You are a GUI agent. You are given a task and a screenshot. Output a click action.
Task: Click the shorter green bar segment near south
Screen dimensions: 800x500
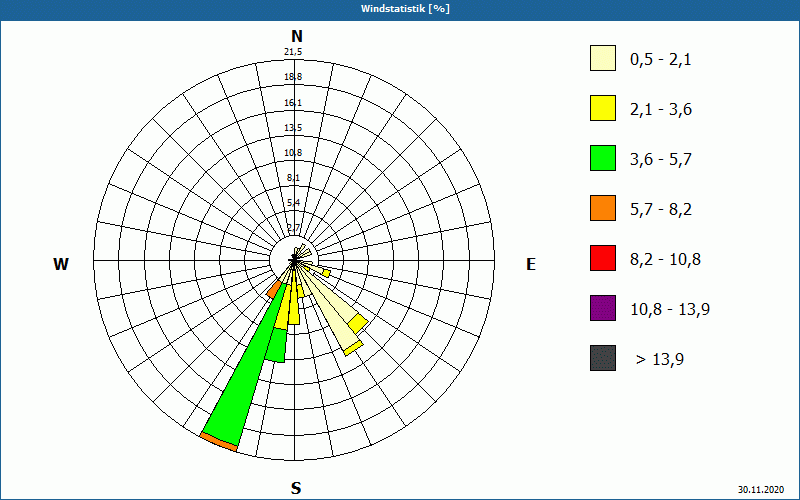[276, 345]
